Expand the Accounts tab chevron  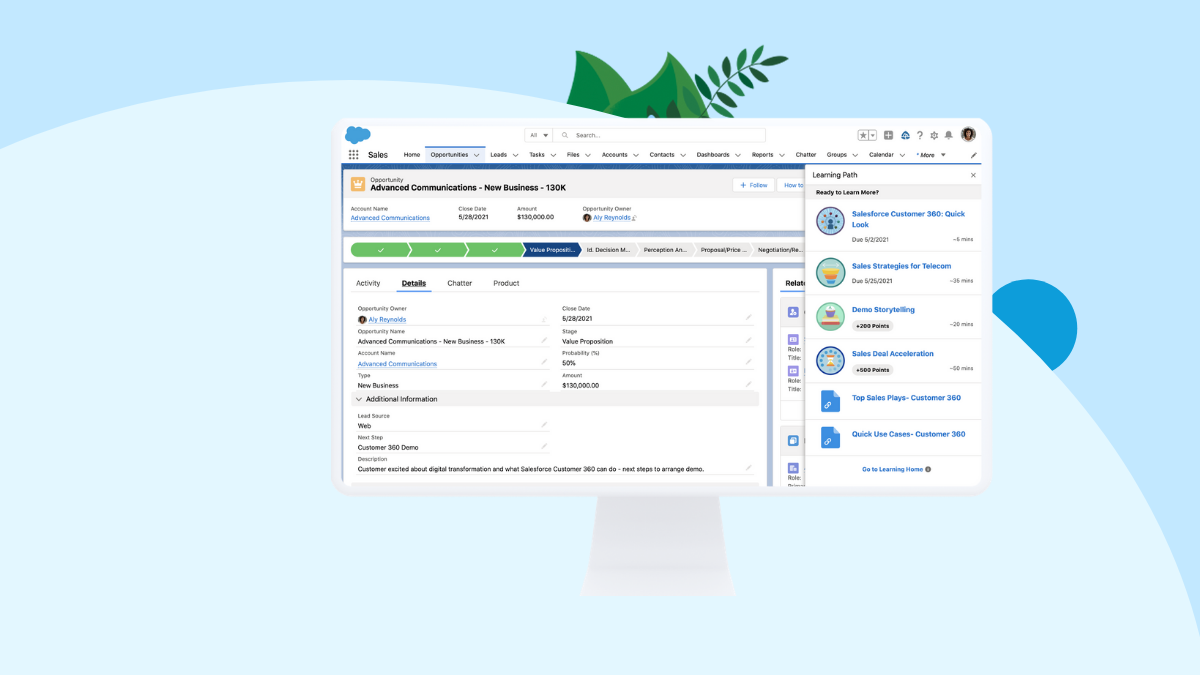point(636,155)
